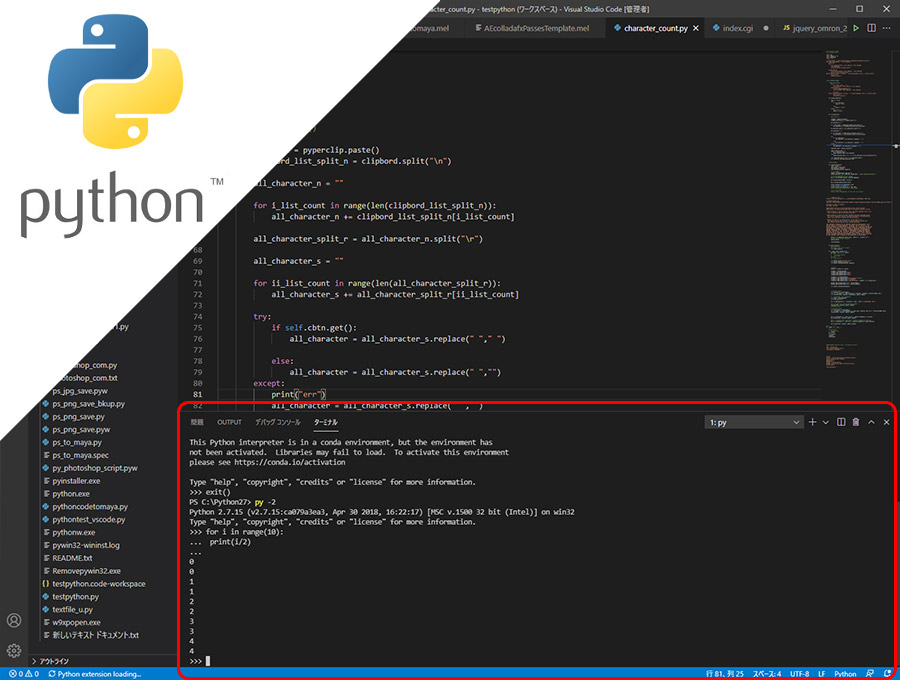Show errors and warnings count in status bar
Screen dimensions: 900x680
coord(24,674)
